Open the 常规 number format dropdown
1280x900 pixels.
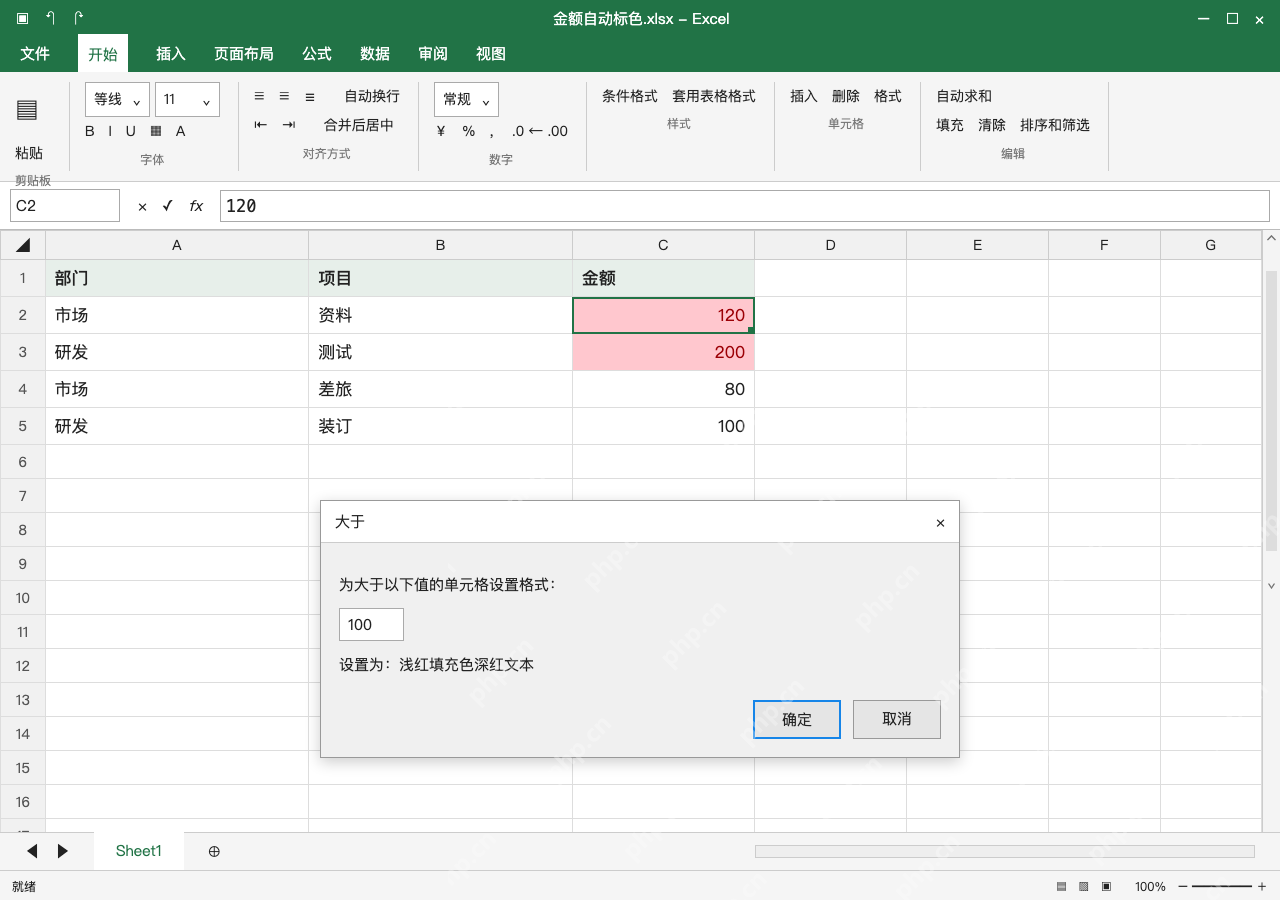coord(466,99)
